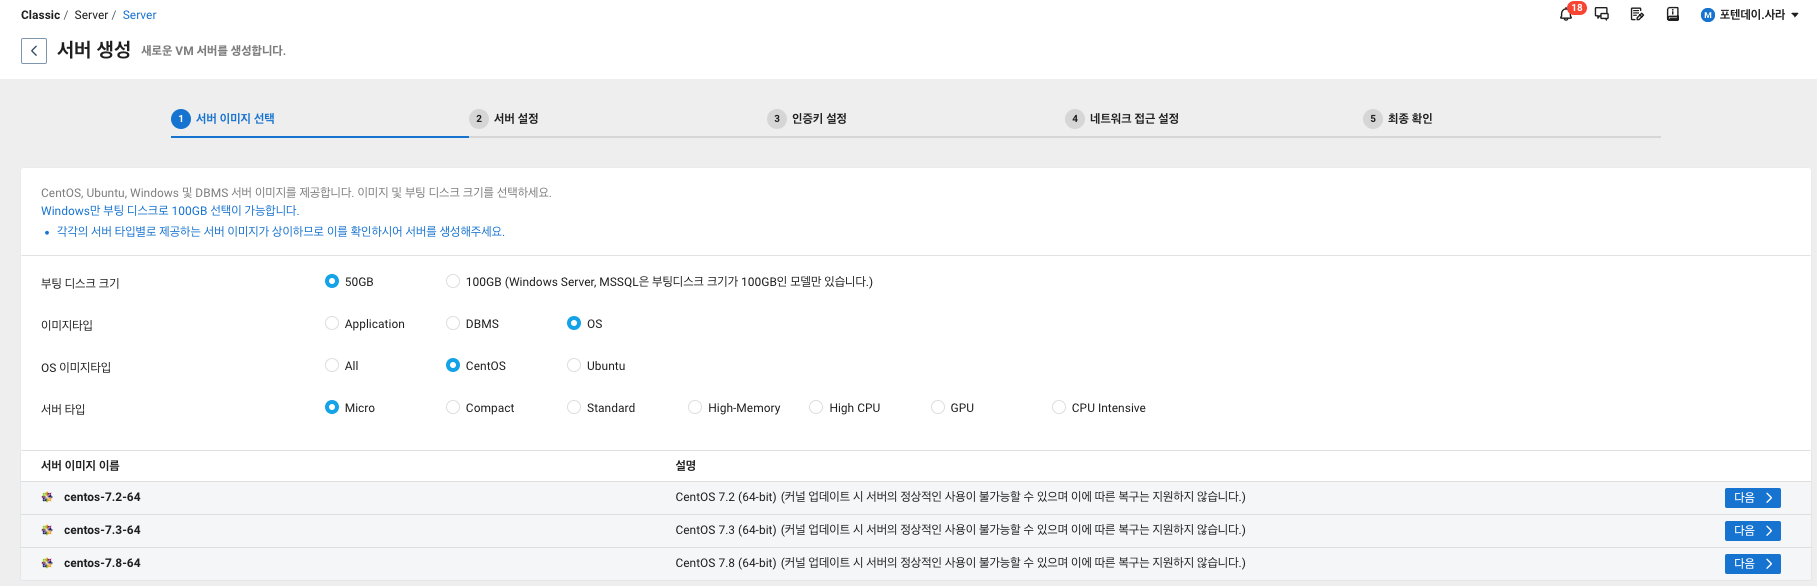Screen dimensions: 1817x586
Task: Open the document edit note icon
Action: coord(1637,15)
